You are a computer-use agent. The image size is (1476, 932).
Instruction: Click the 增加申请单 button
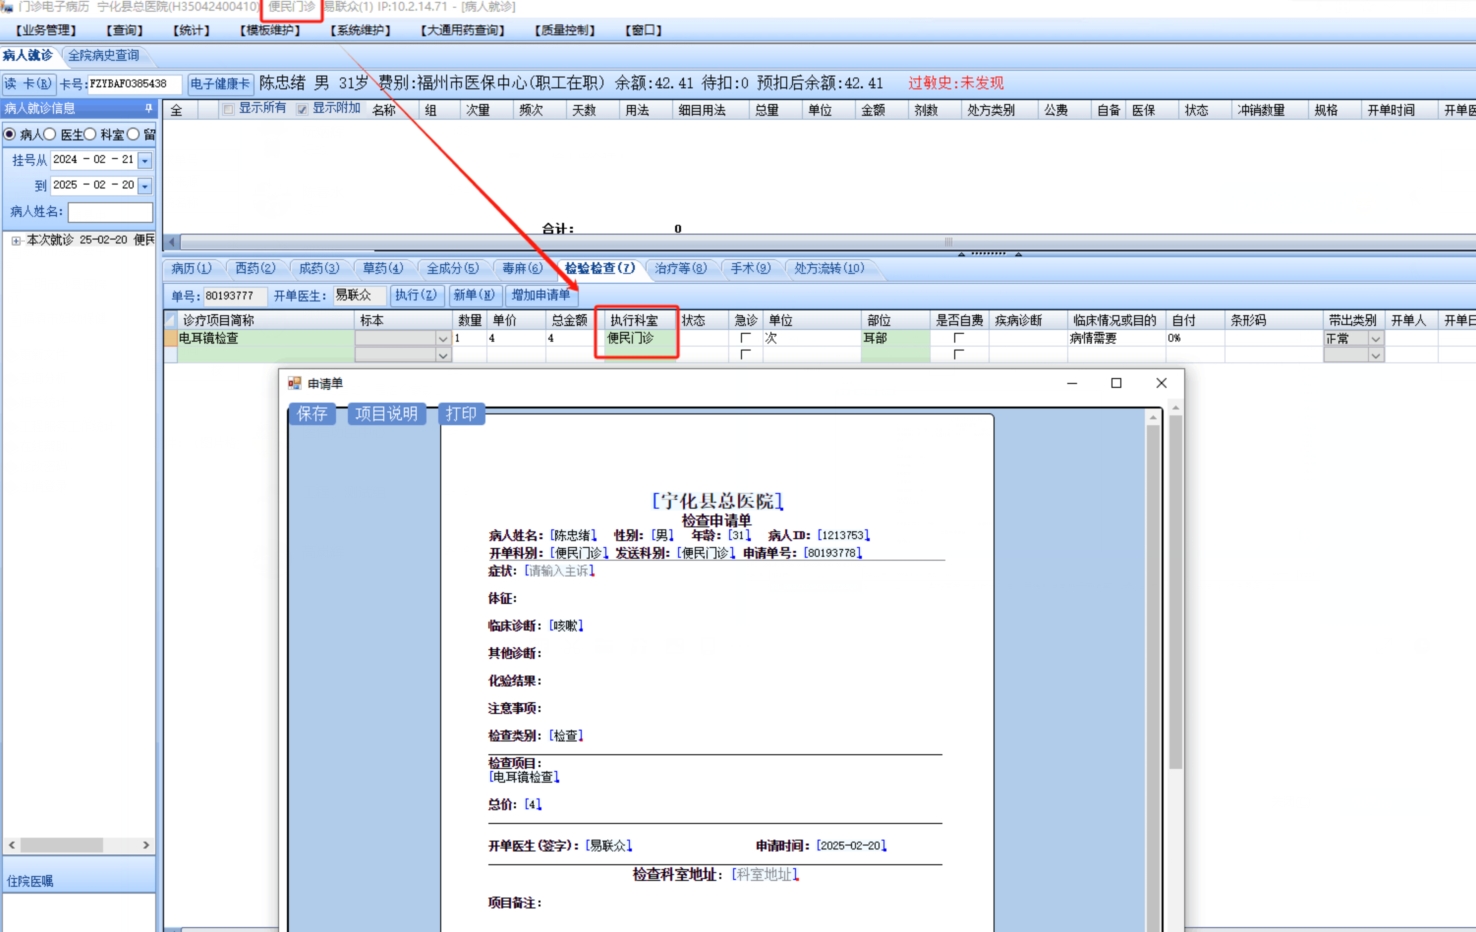coord(541,295)
